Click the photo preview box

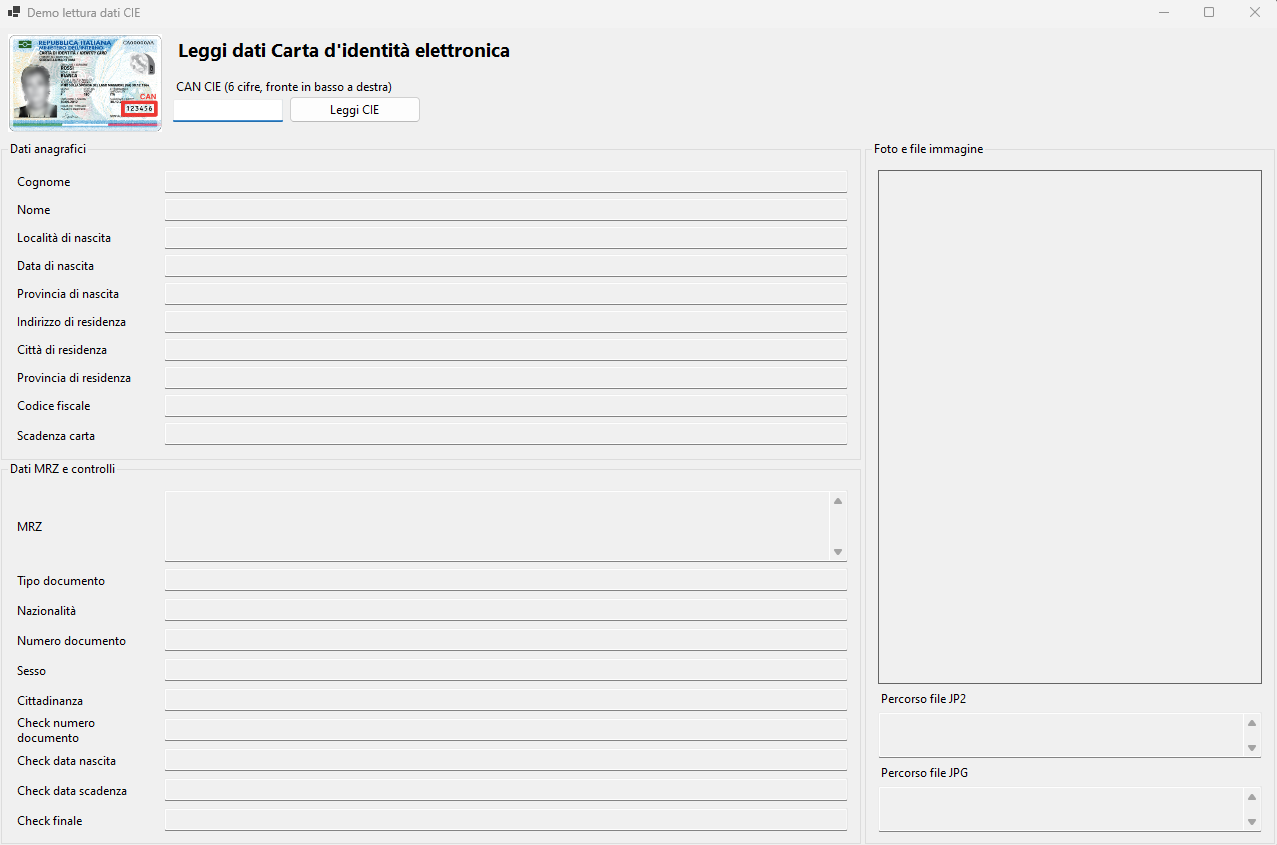1069,427
